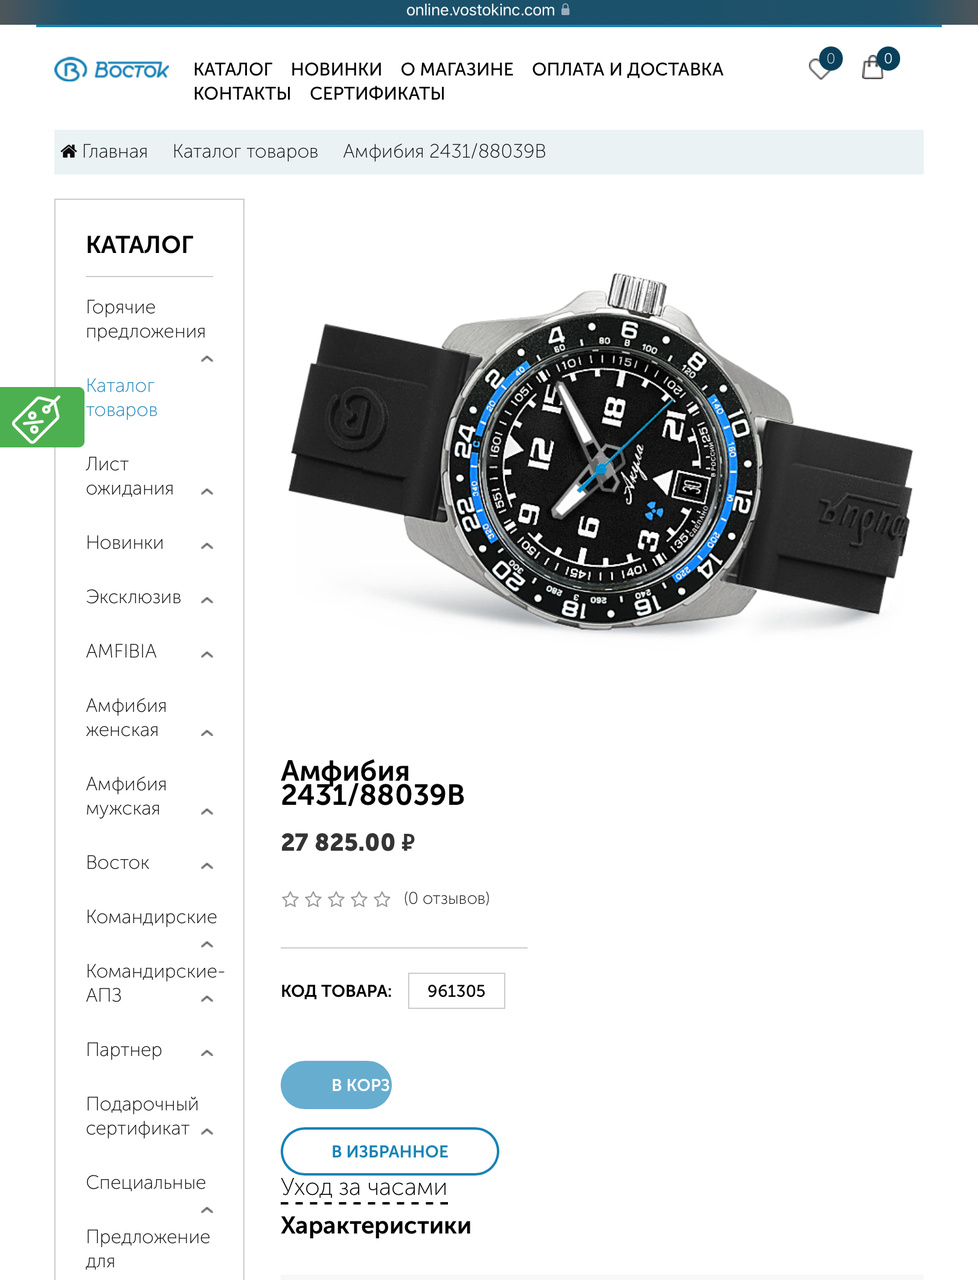The image size is (978, 1280).
Task: Select the third rating star
Action: 336,899
